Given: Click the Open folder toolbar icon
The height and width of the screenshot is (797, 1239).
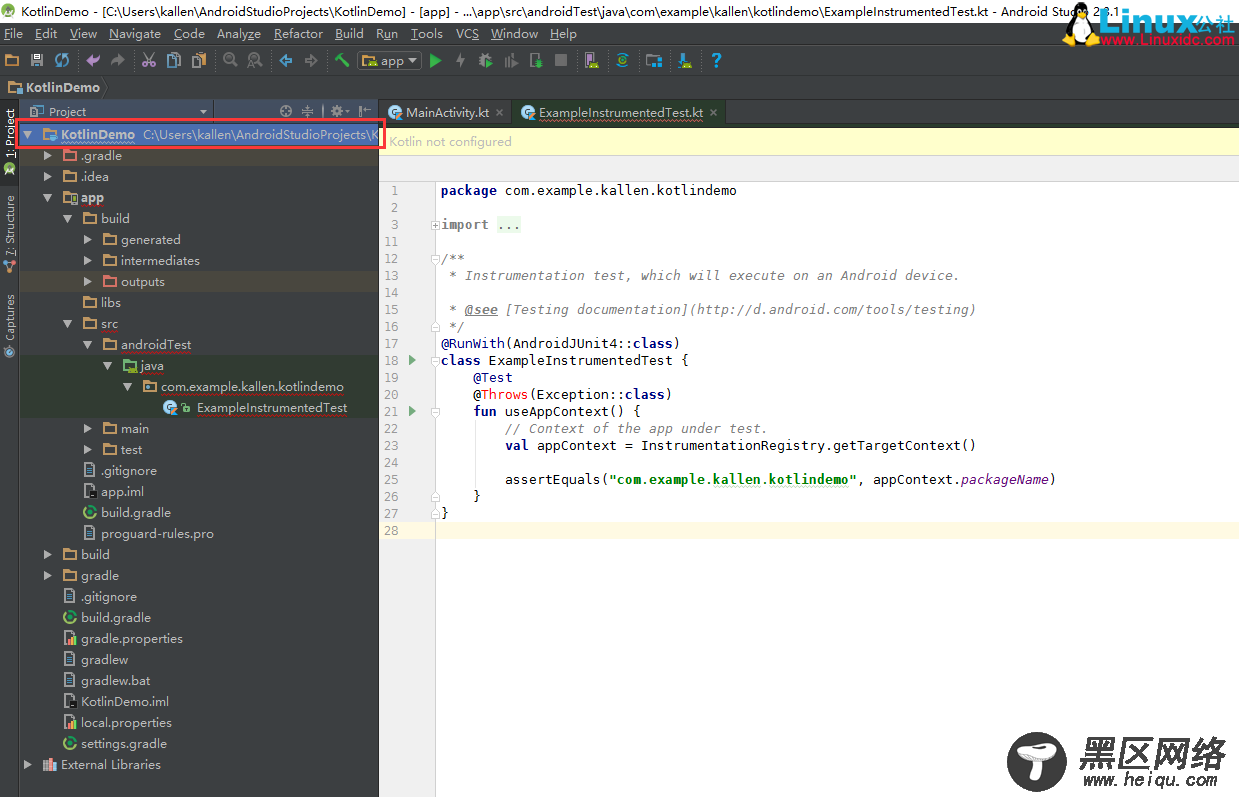Looking at the screenshot, I should pos(12,61).
